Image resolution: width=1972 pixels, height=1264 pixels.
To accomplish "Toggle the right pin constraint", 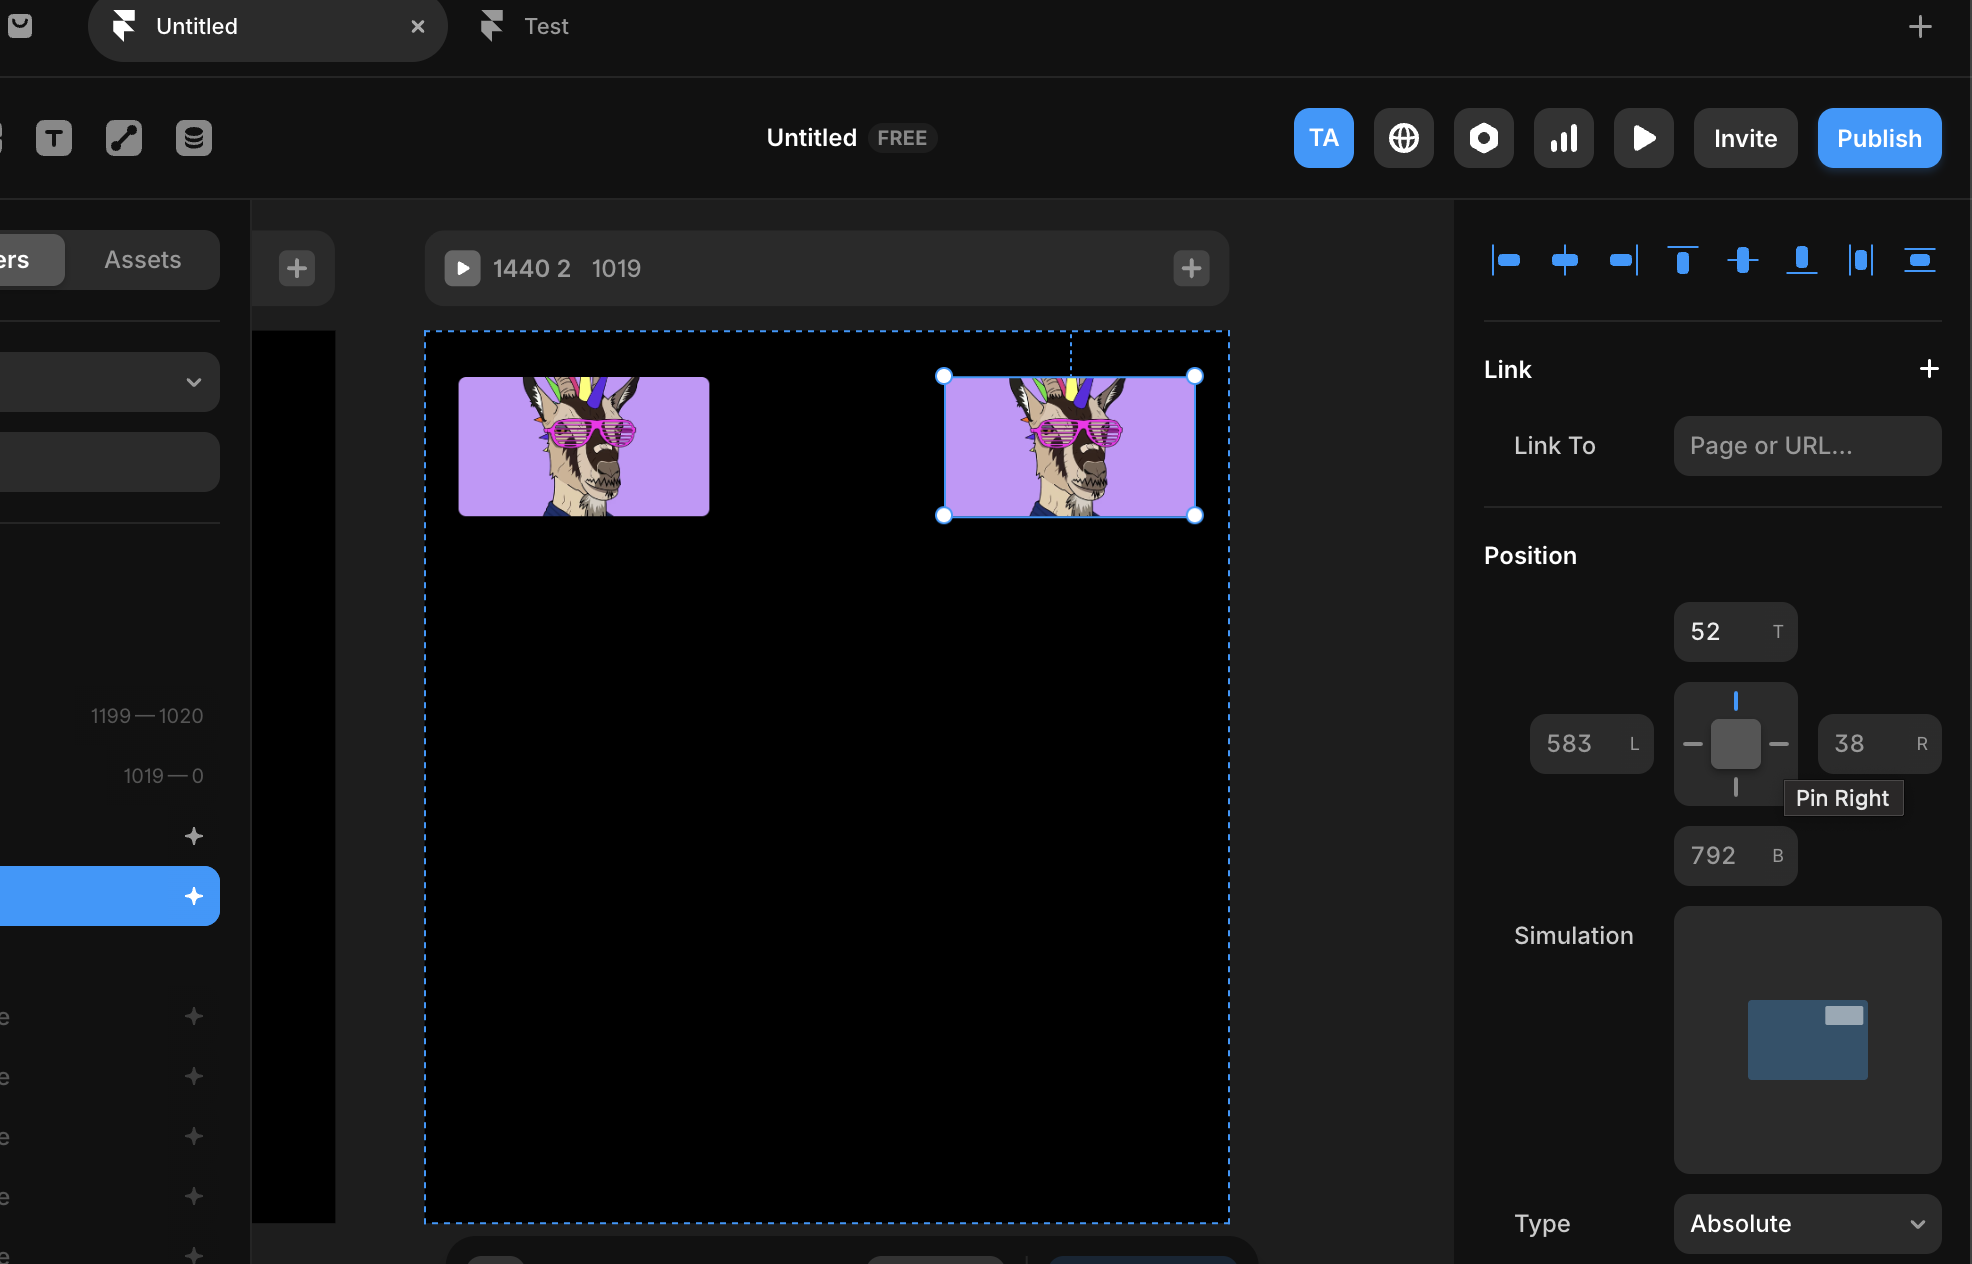I will 1779,744.
